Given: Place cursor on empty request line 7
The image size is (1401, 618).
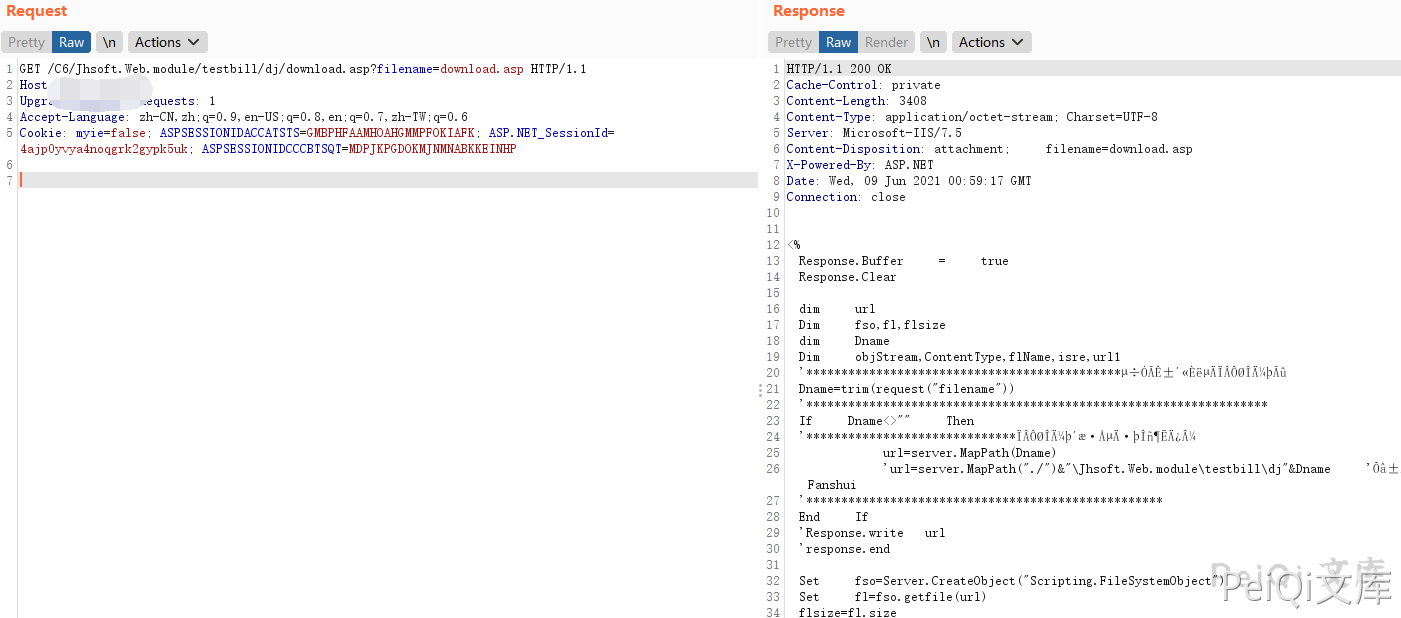Looking at the screenshot, I should pos(300,180).
